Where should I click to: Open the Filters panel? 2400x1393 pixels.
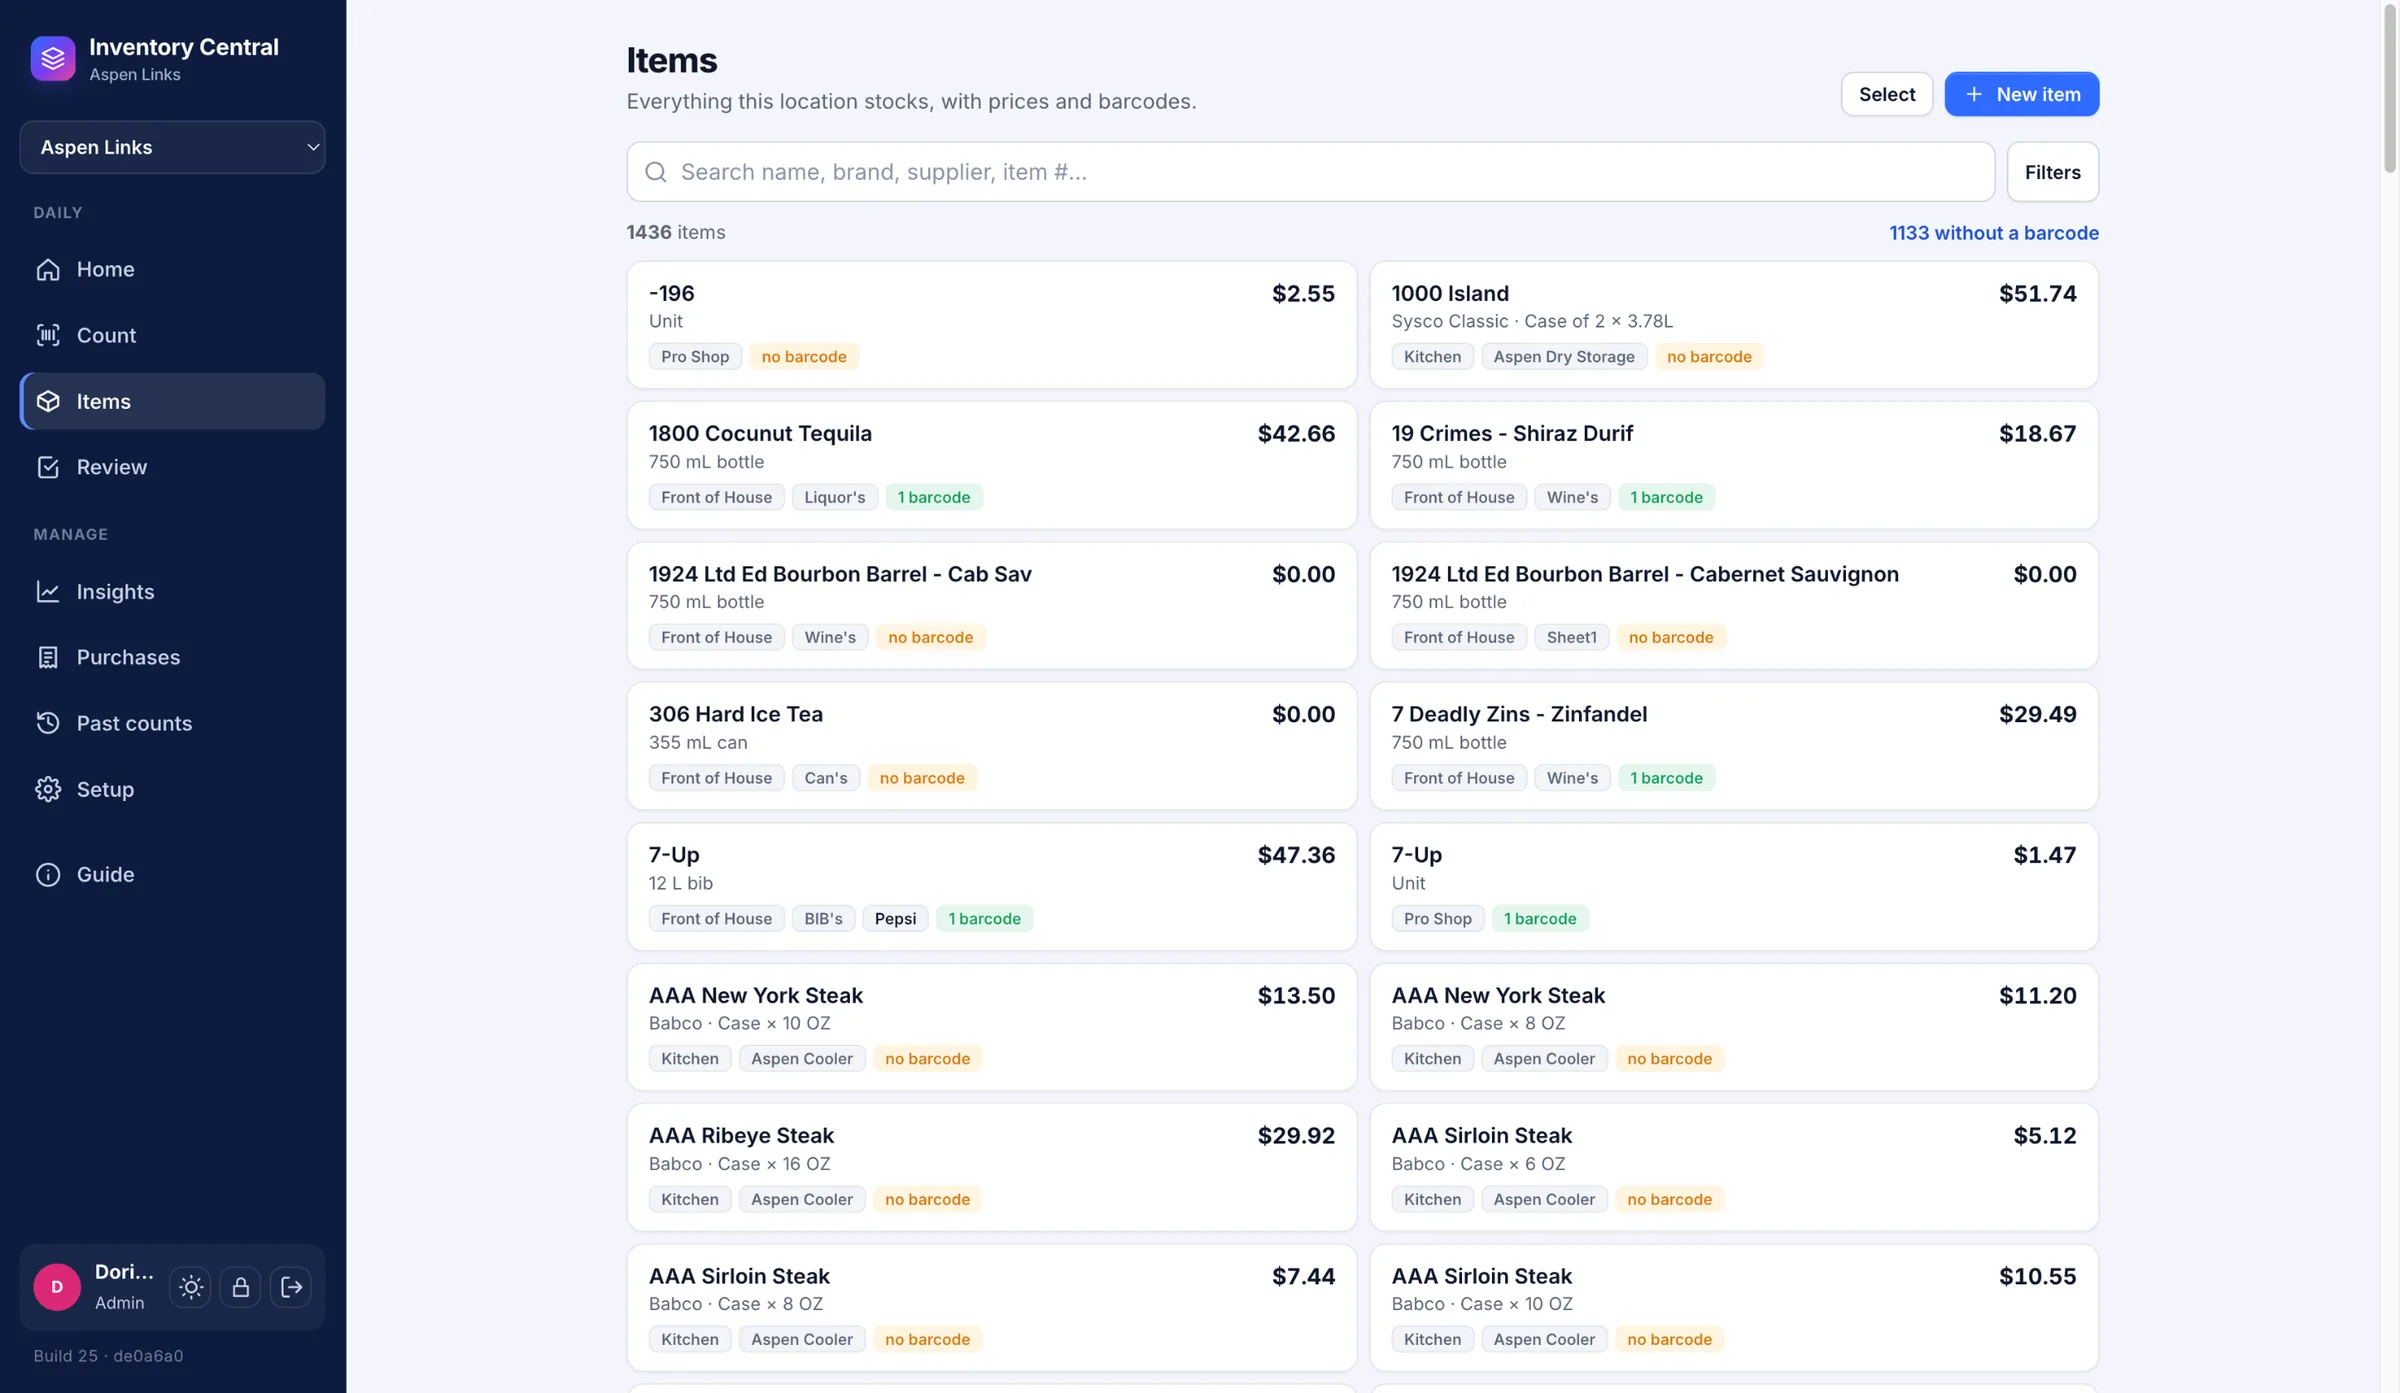(2052, 172)
